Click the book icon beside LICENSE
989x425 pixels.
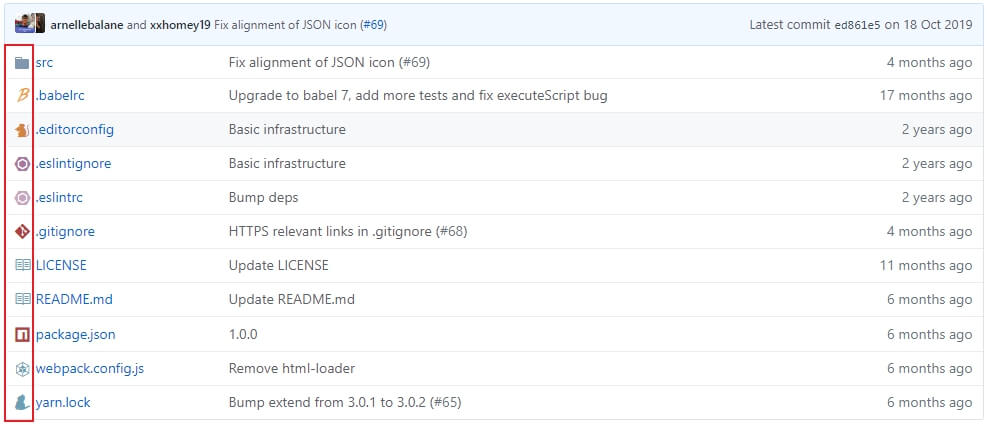(22, 266)
